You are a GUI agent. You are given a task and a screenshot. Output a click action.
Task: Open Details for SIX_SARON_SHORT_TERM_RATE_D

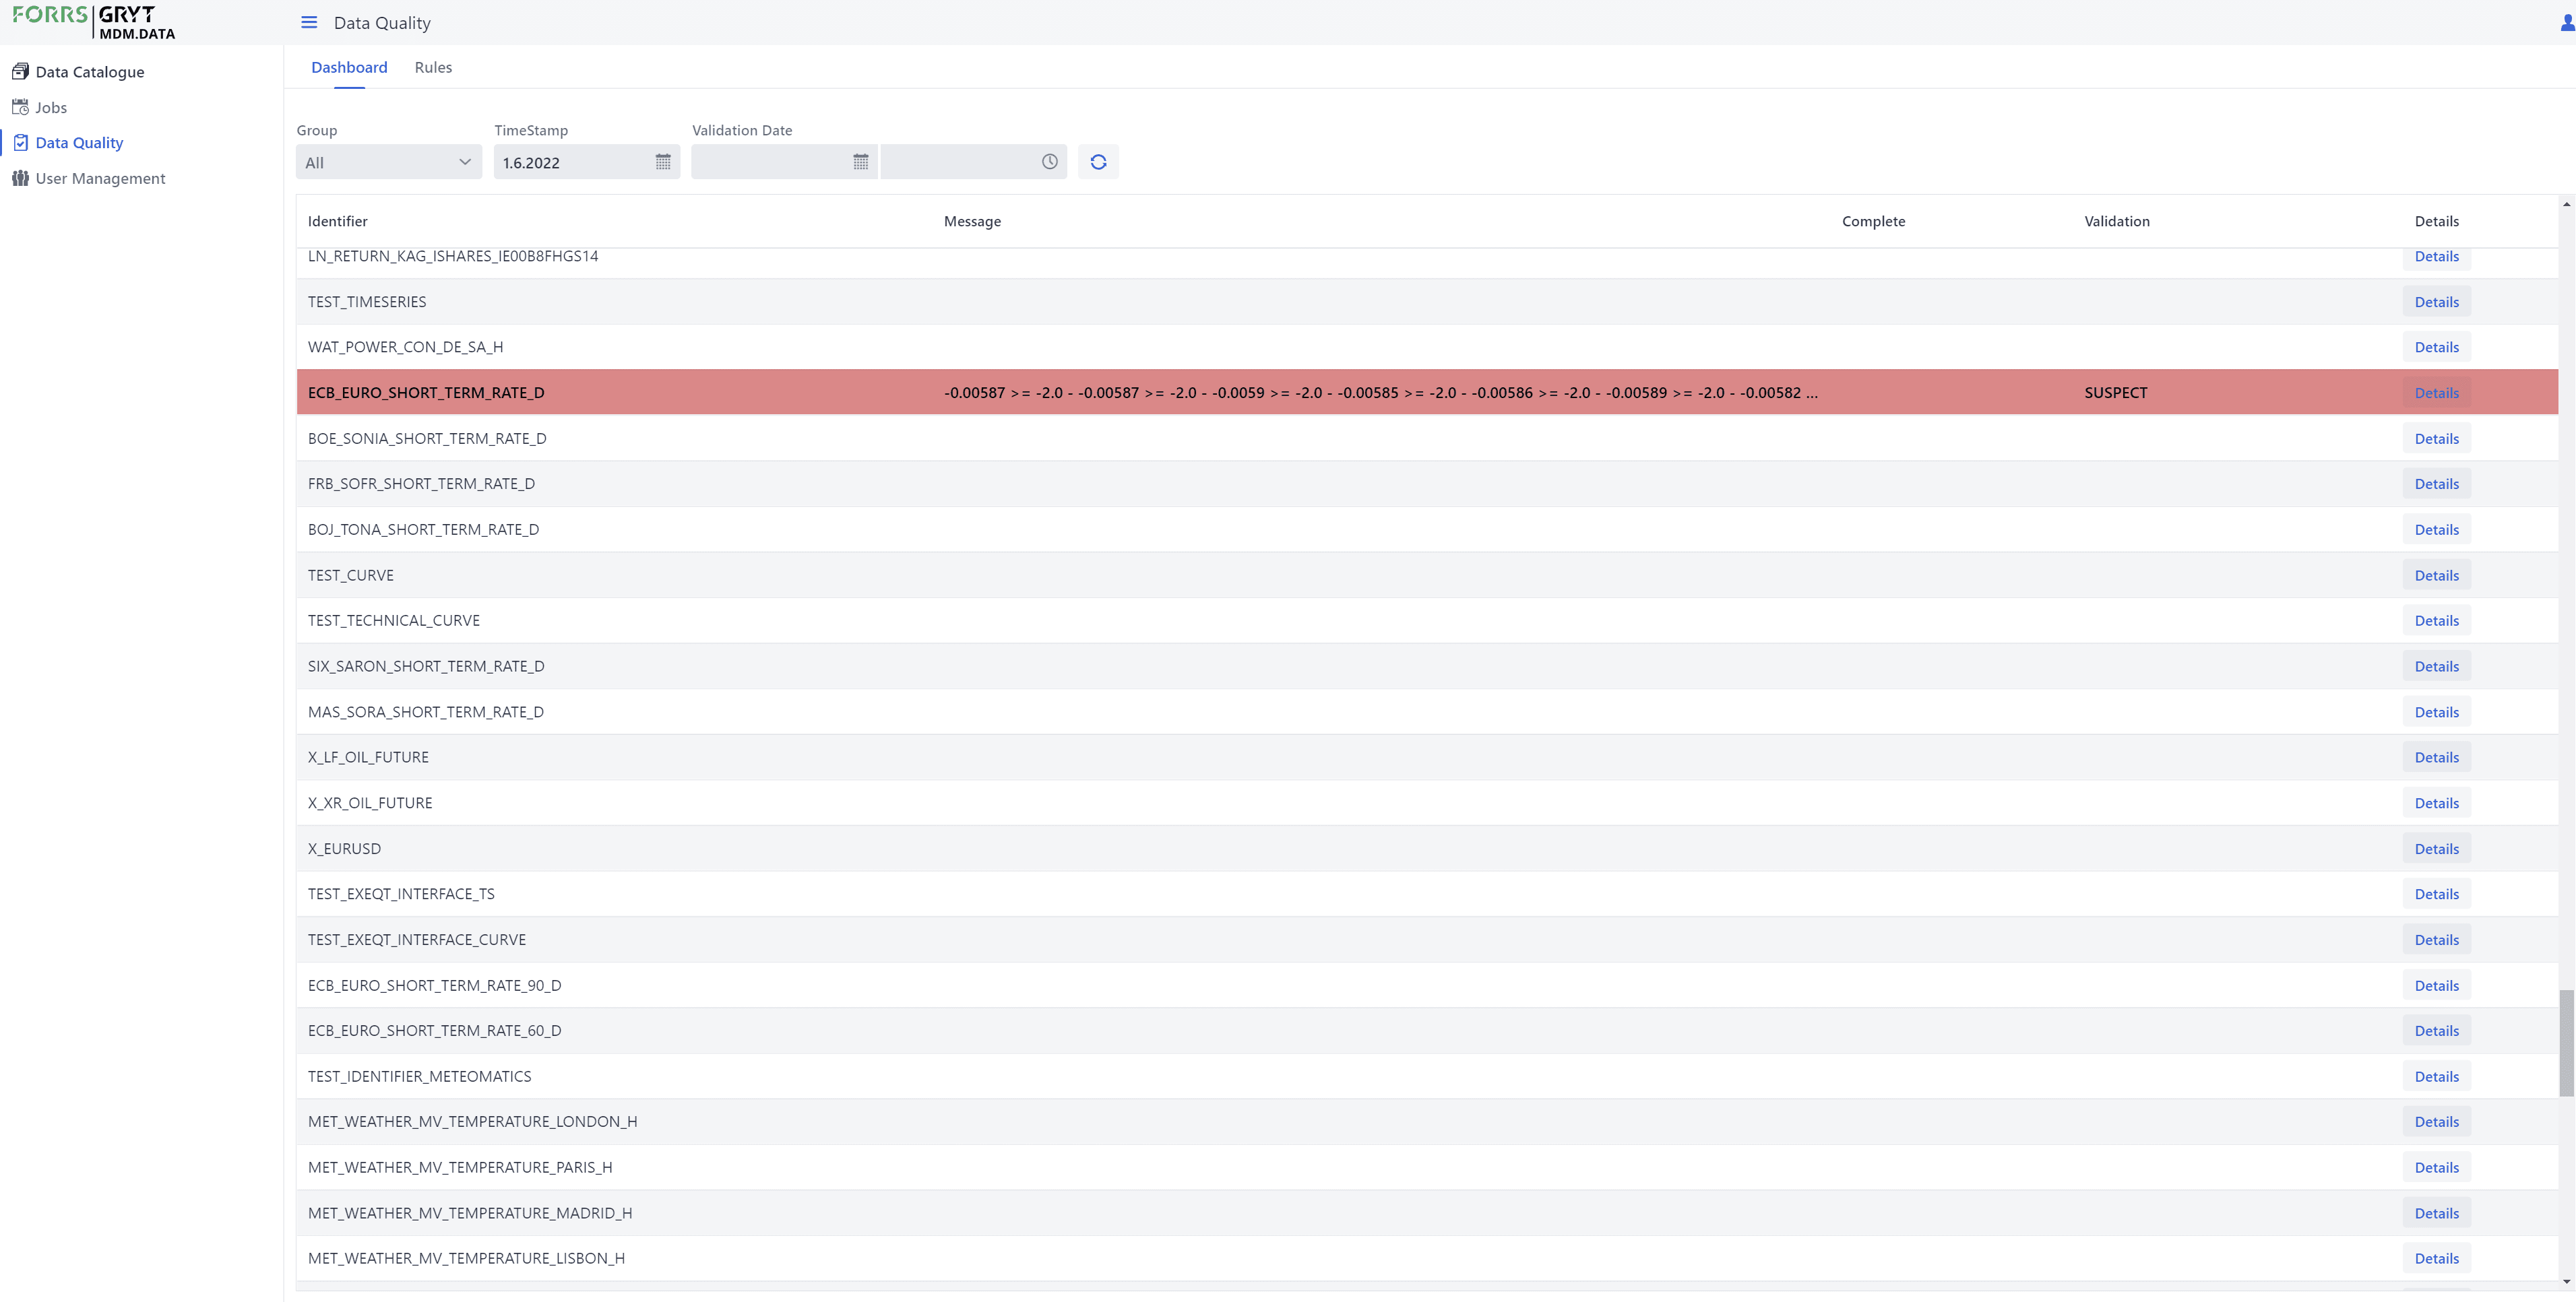pos(2437,666)
